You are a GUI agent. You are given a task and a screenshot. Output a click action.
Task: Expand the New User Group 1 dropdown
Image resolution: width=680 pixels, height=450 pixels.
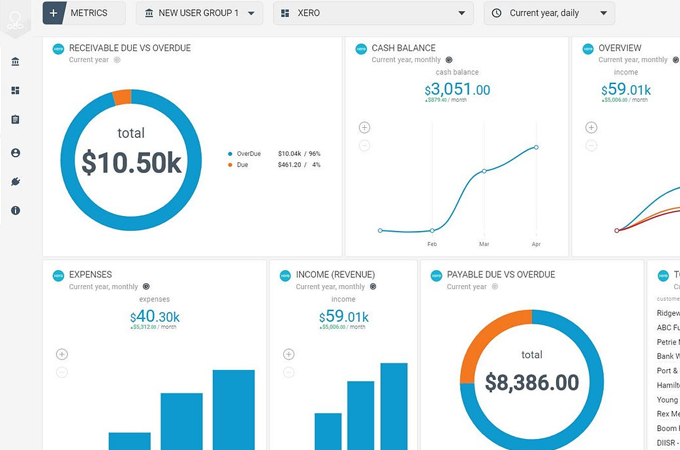199,14
